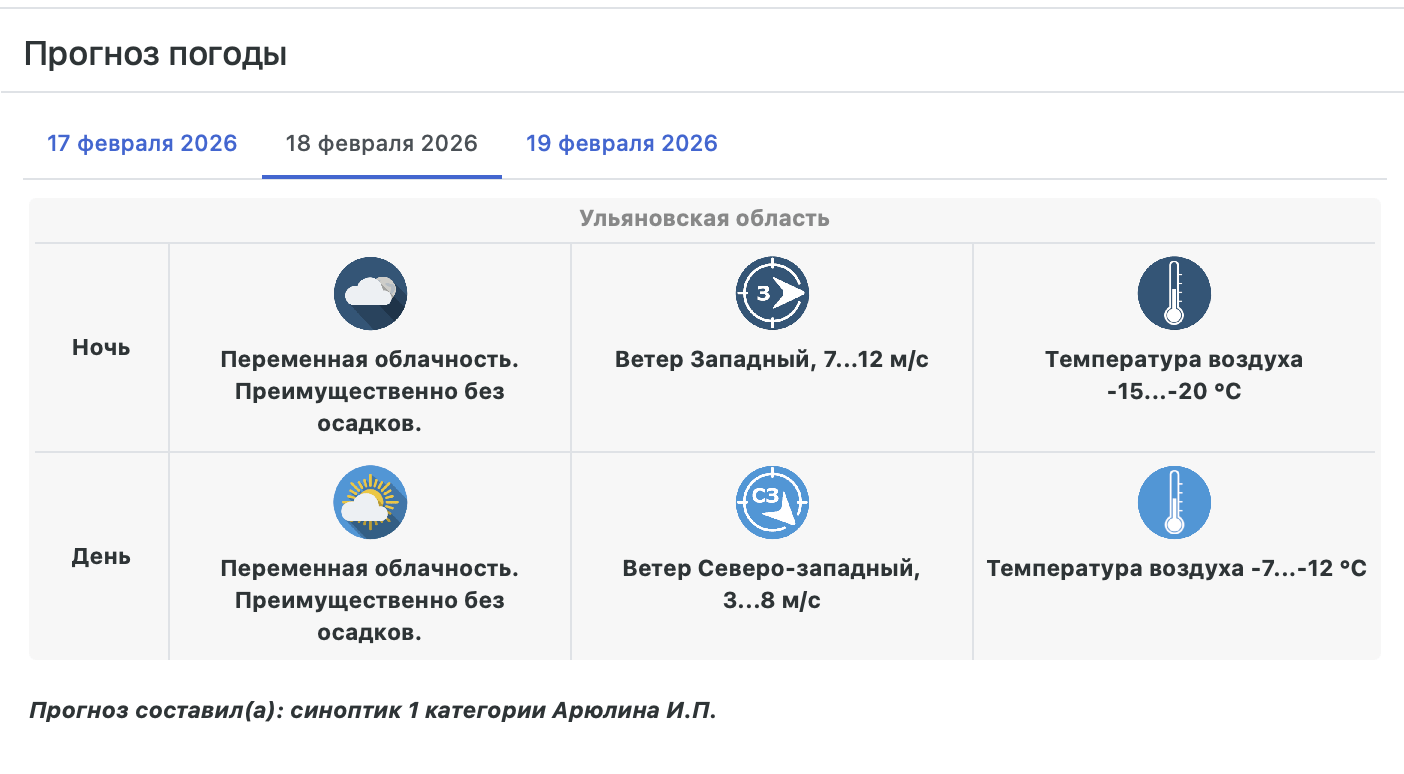
Task: Select the 18 февраля 2026 tab
Action: click(382, 143)
